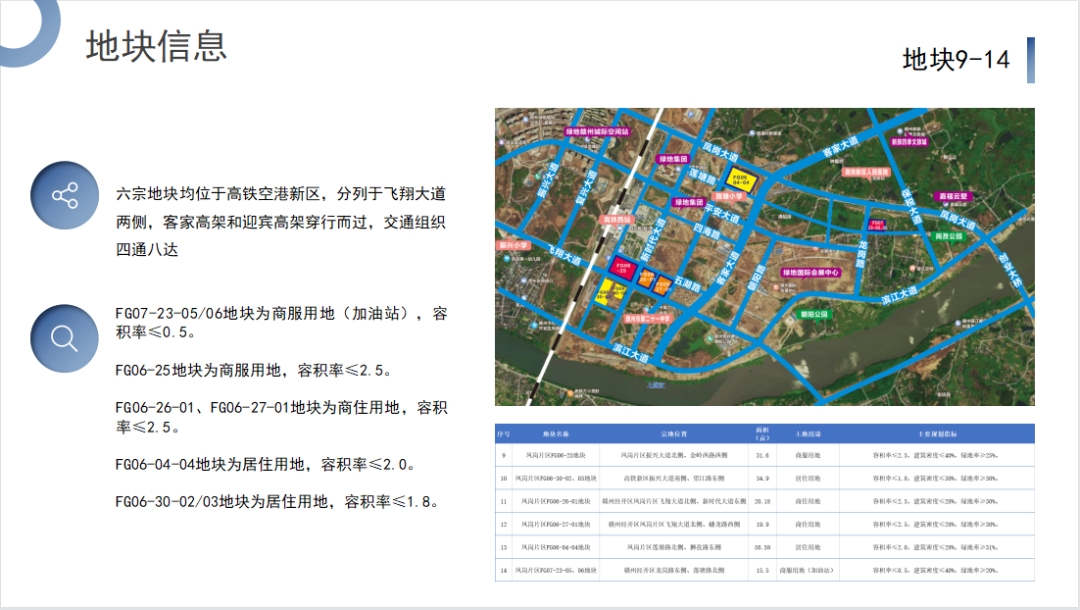Click the 朝阳公园 map label
The image size is (1080, 610).
pyautogui.click(x=814, y=314)
